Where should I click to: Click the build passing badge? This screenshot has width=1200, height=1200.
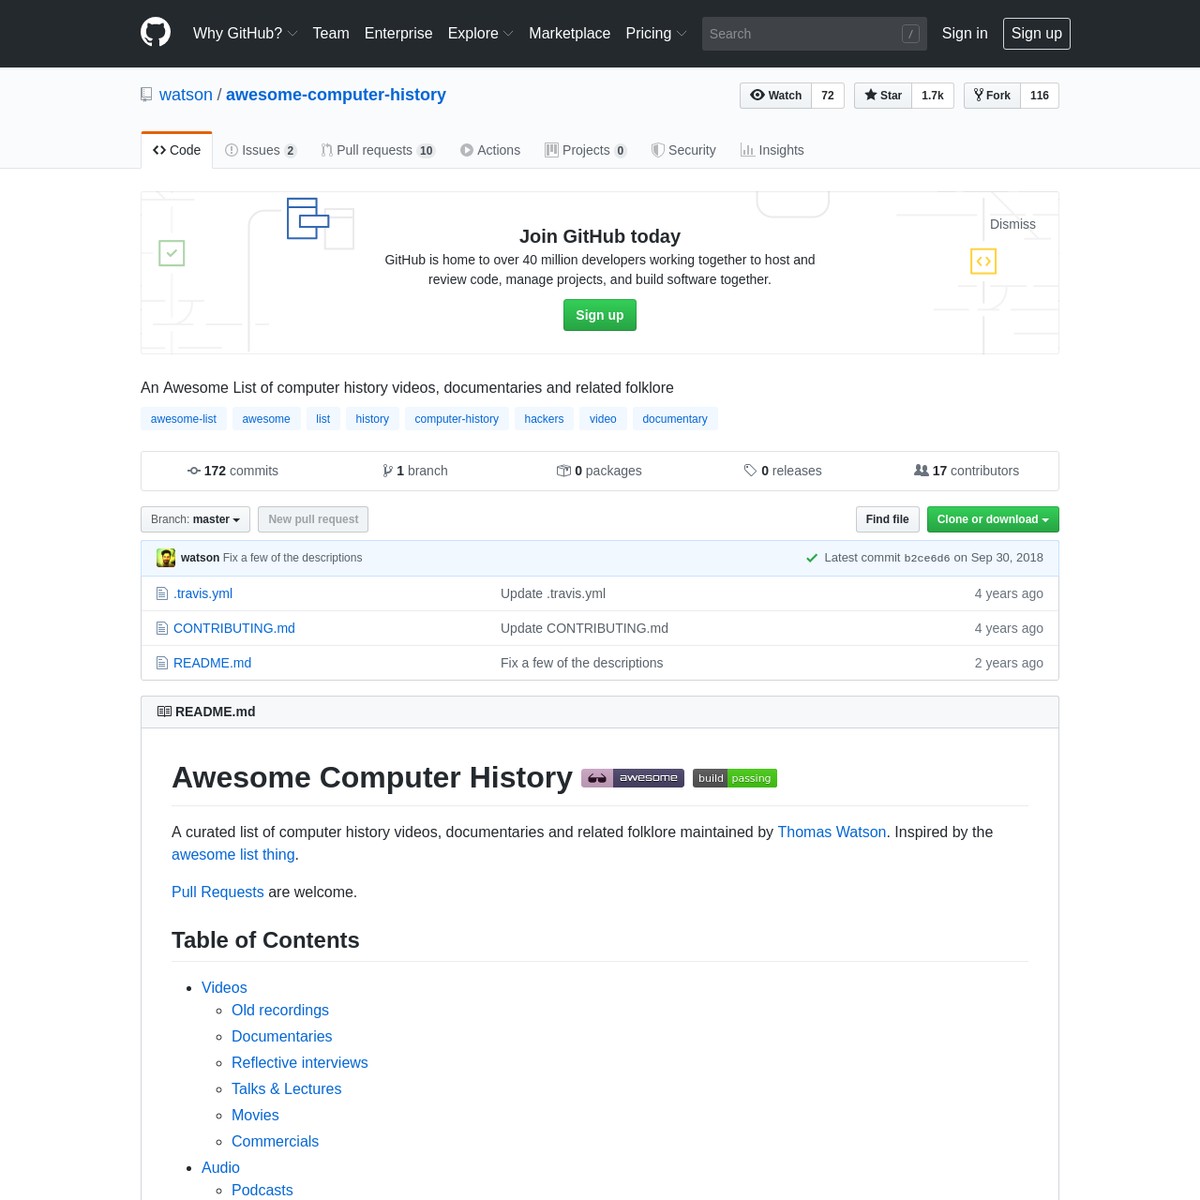(x=735, y=778)
